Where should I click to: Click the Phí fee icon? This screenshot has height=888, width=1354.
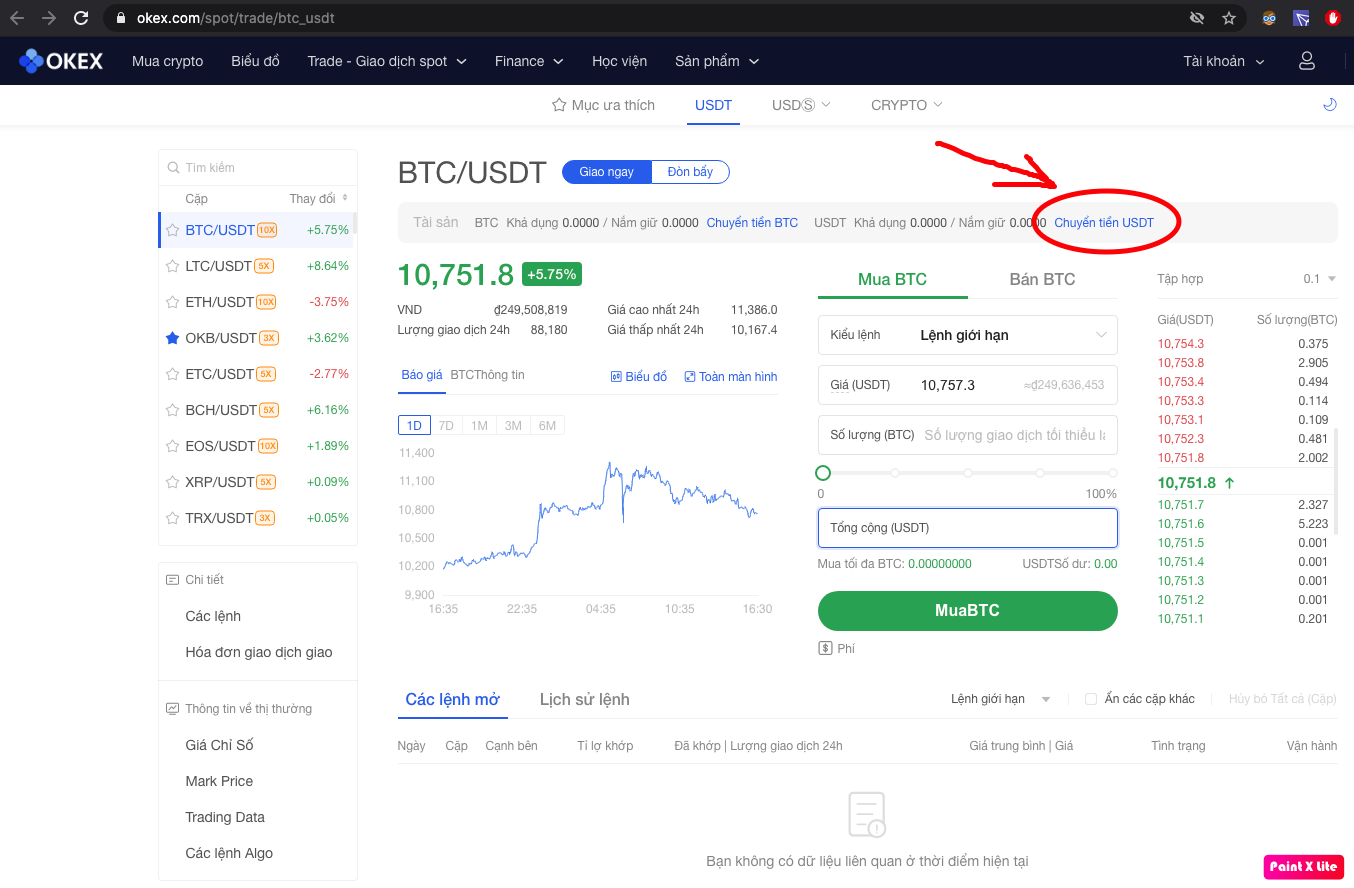click(x=825, y=648)
